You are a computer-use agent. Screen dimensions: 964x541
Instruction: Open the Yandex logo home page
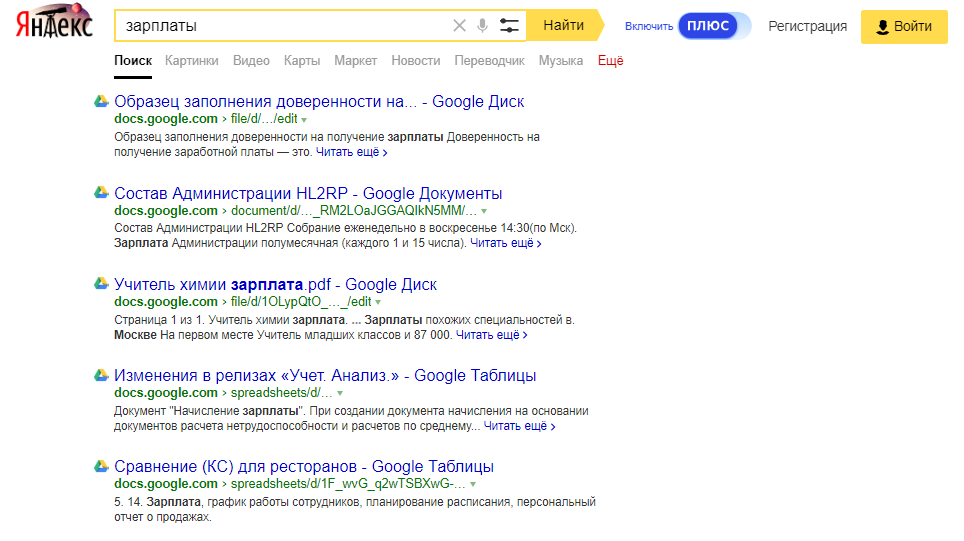click(54, 22)
